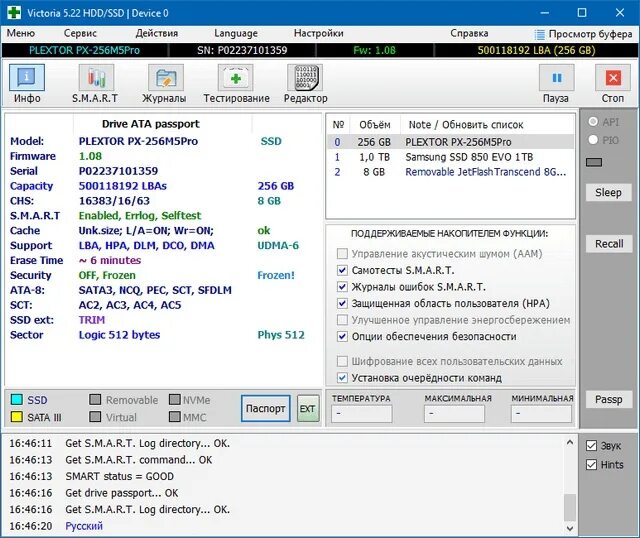The image size is (640, 538).
Task: Select drive 1 Samsung SSD 850 EVO row
Action: pos(450,157)
